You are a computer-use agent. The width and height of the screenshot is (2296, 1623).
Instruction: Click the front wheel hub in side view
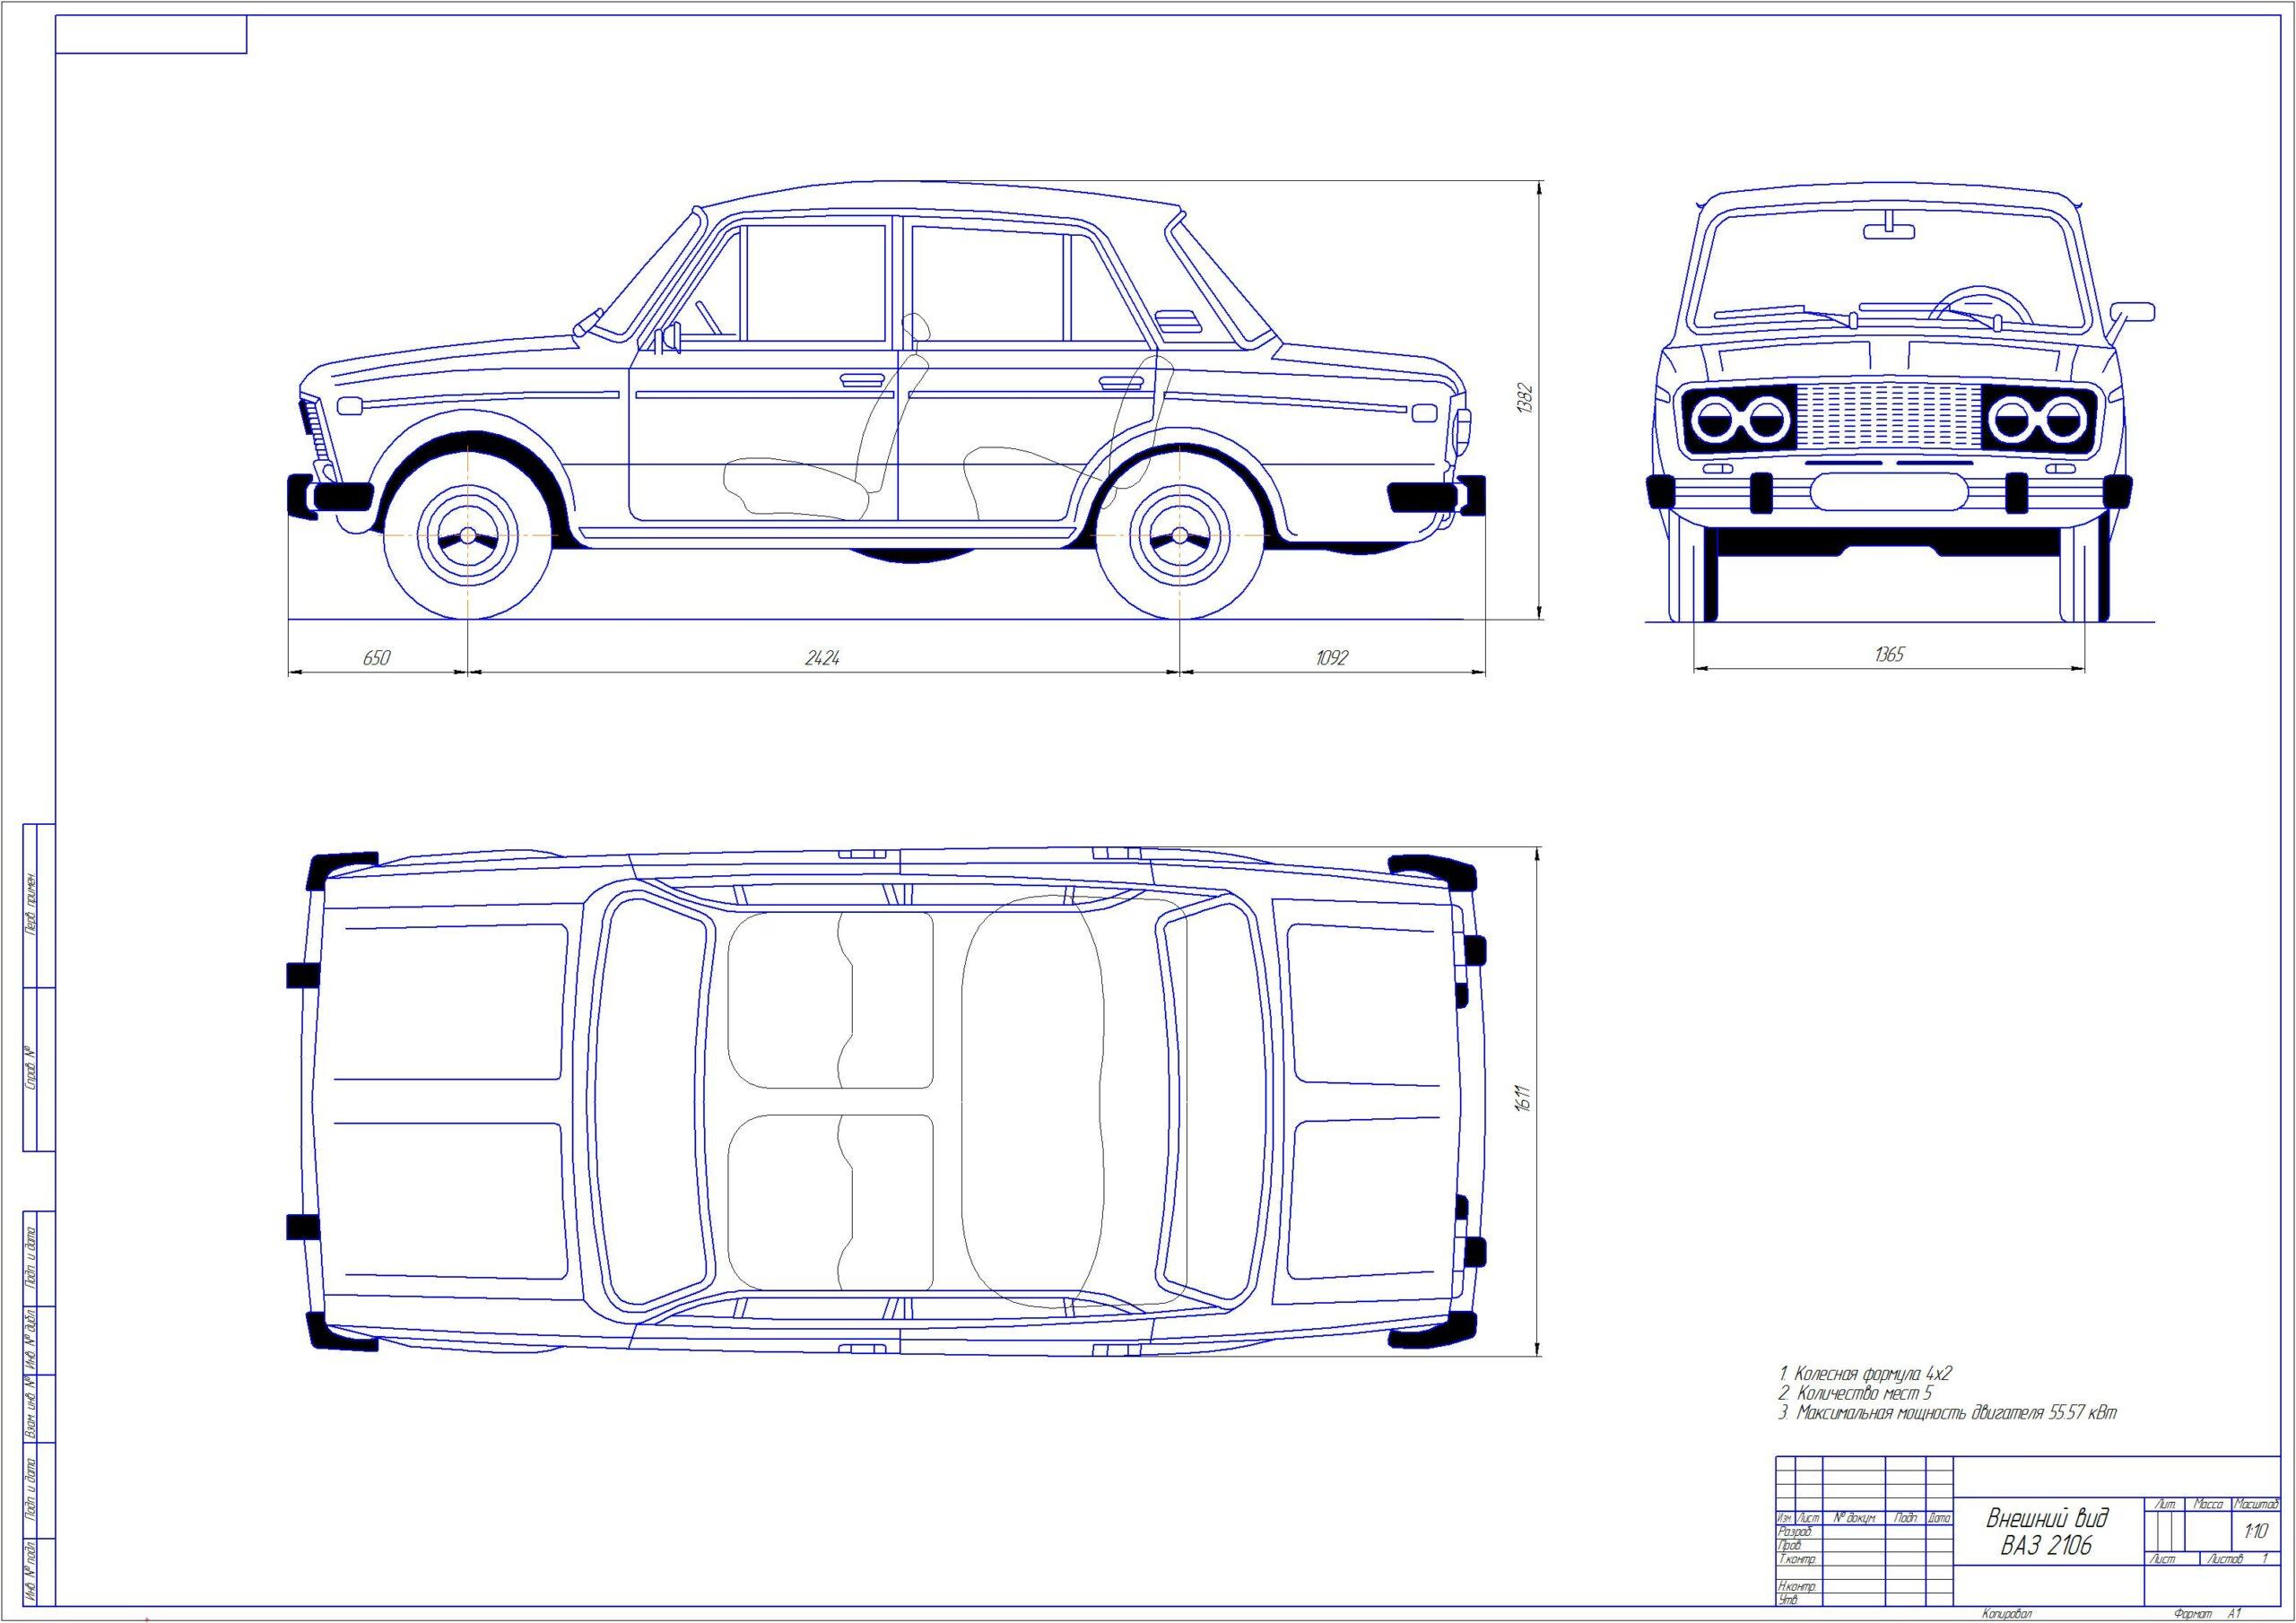click(467, 536)
